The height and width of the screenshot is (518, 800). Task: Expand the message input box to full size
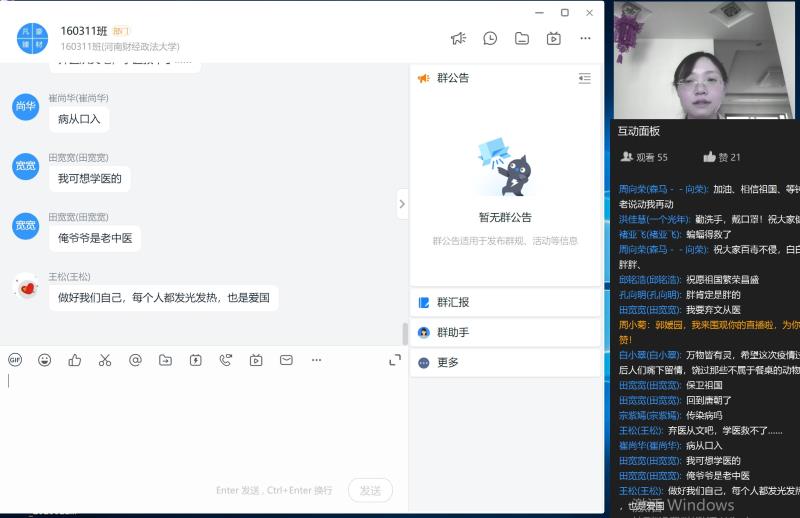click(394, 360)
